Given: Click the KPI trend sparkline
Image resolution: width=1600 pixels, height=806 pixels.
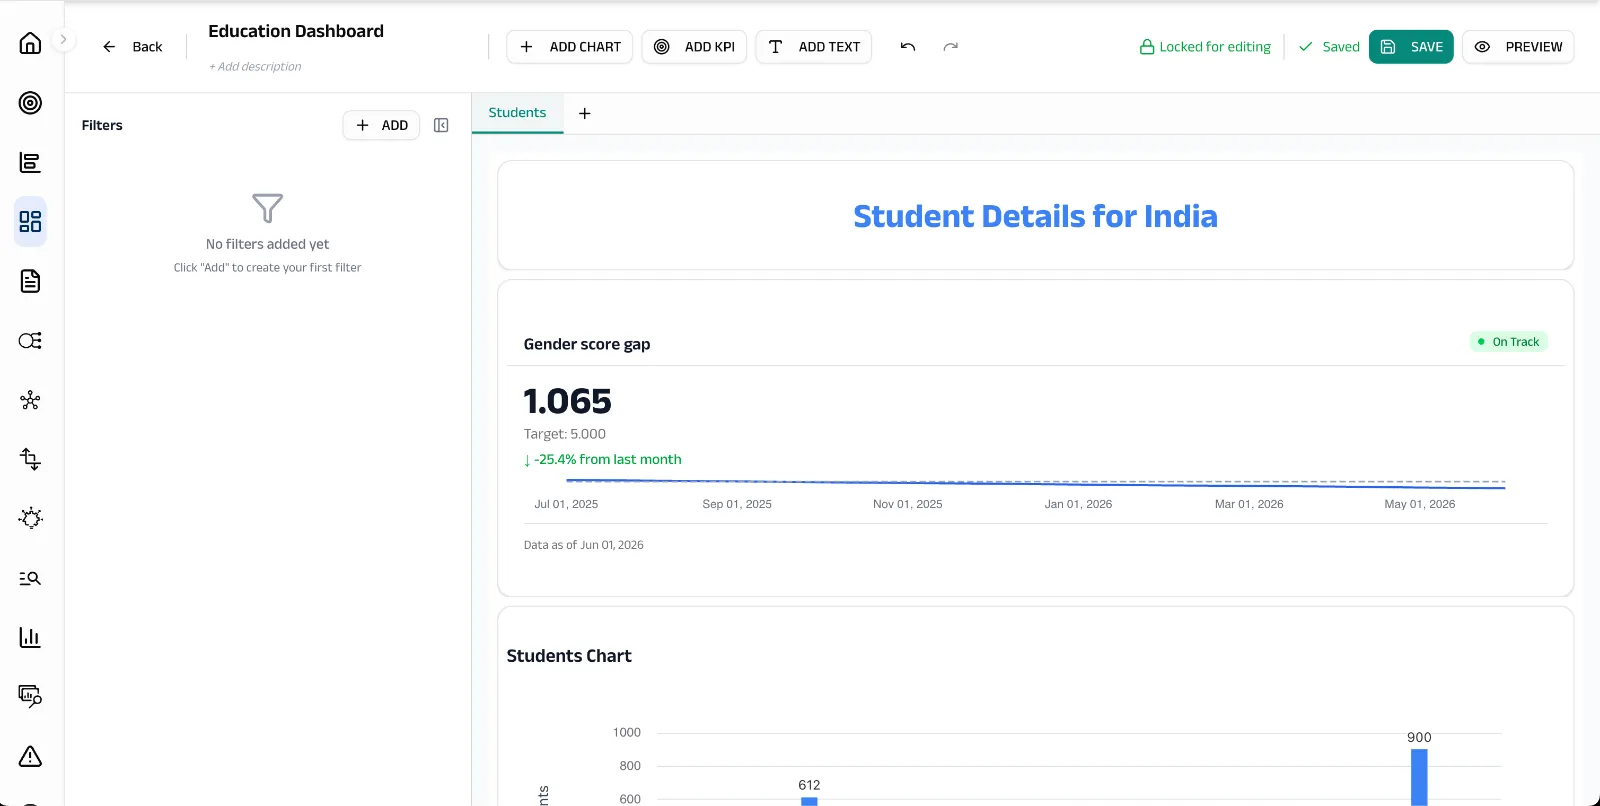Looking at the screenshot, I should (x=1035, y=484).
